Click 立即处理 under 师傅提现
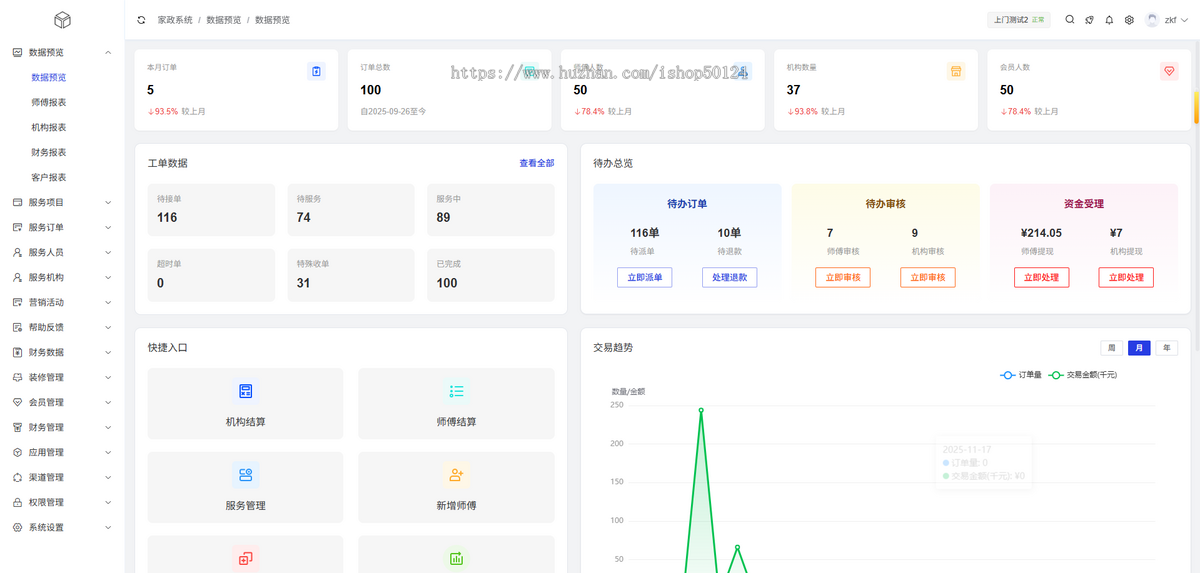The width and height of the screenshot is (1200, 573). click(1041, 277)
